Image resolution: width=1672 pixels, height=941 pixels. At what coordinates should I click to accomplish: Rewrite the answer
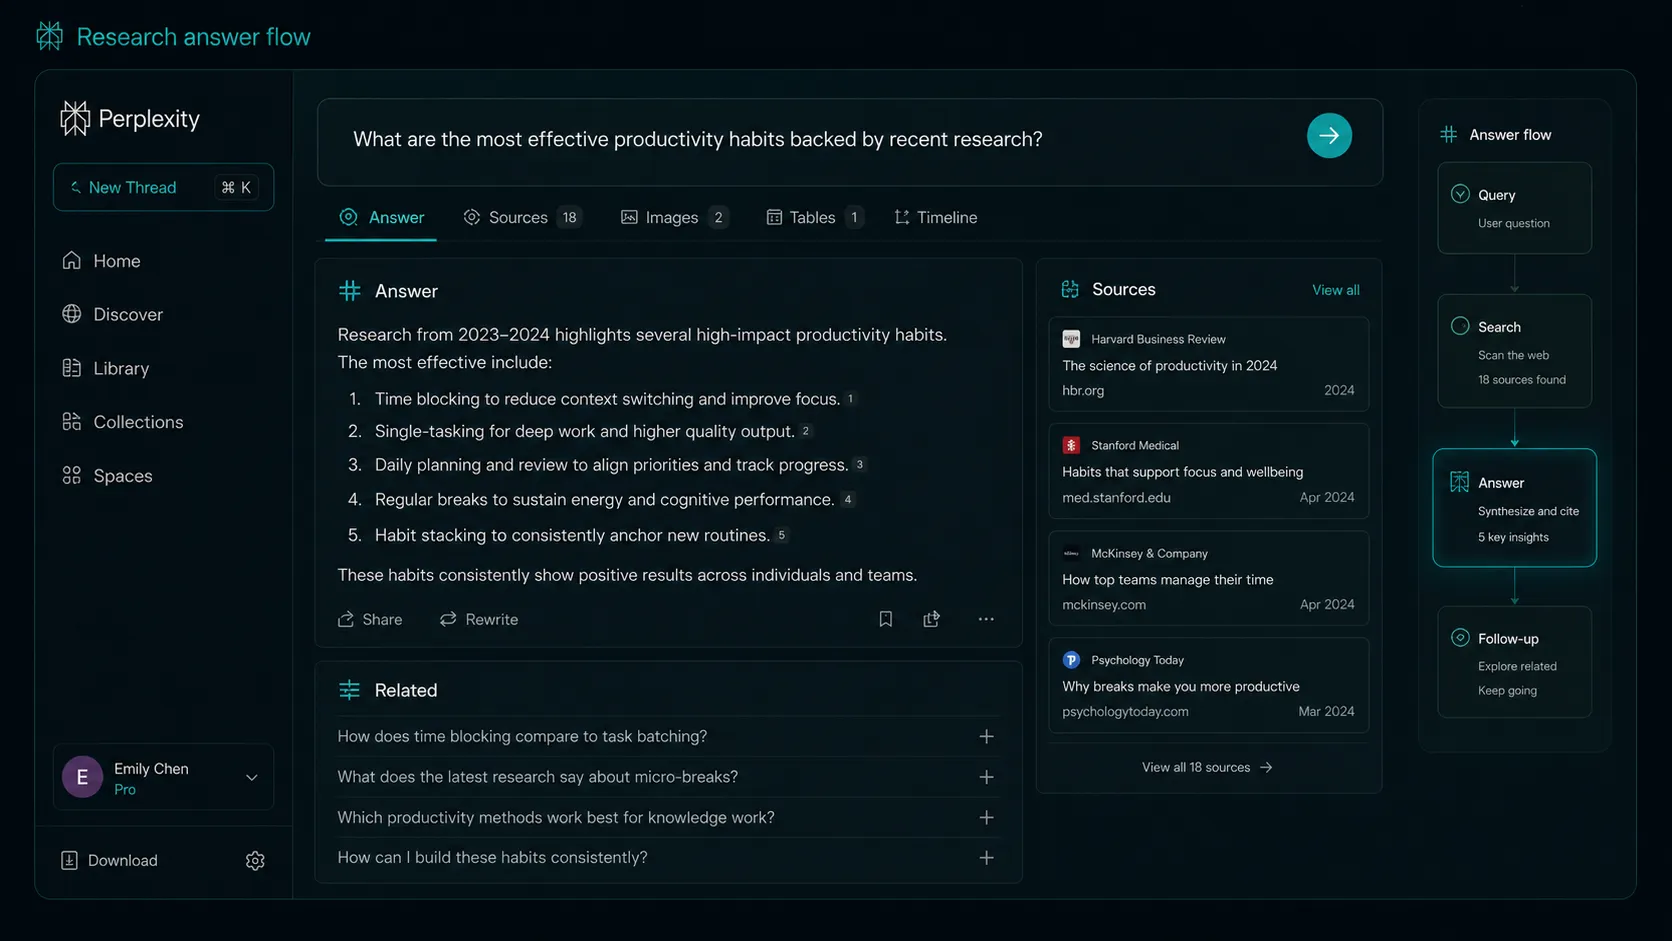[479, 619]
